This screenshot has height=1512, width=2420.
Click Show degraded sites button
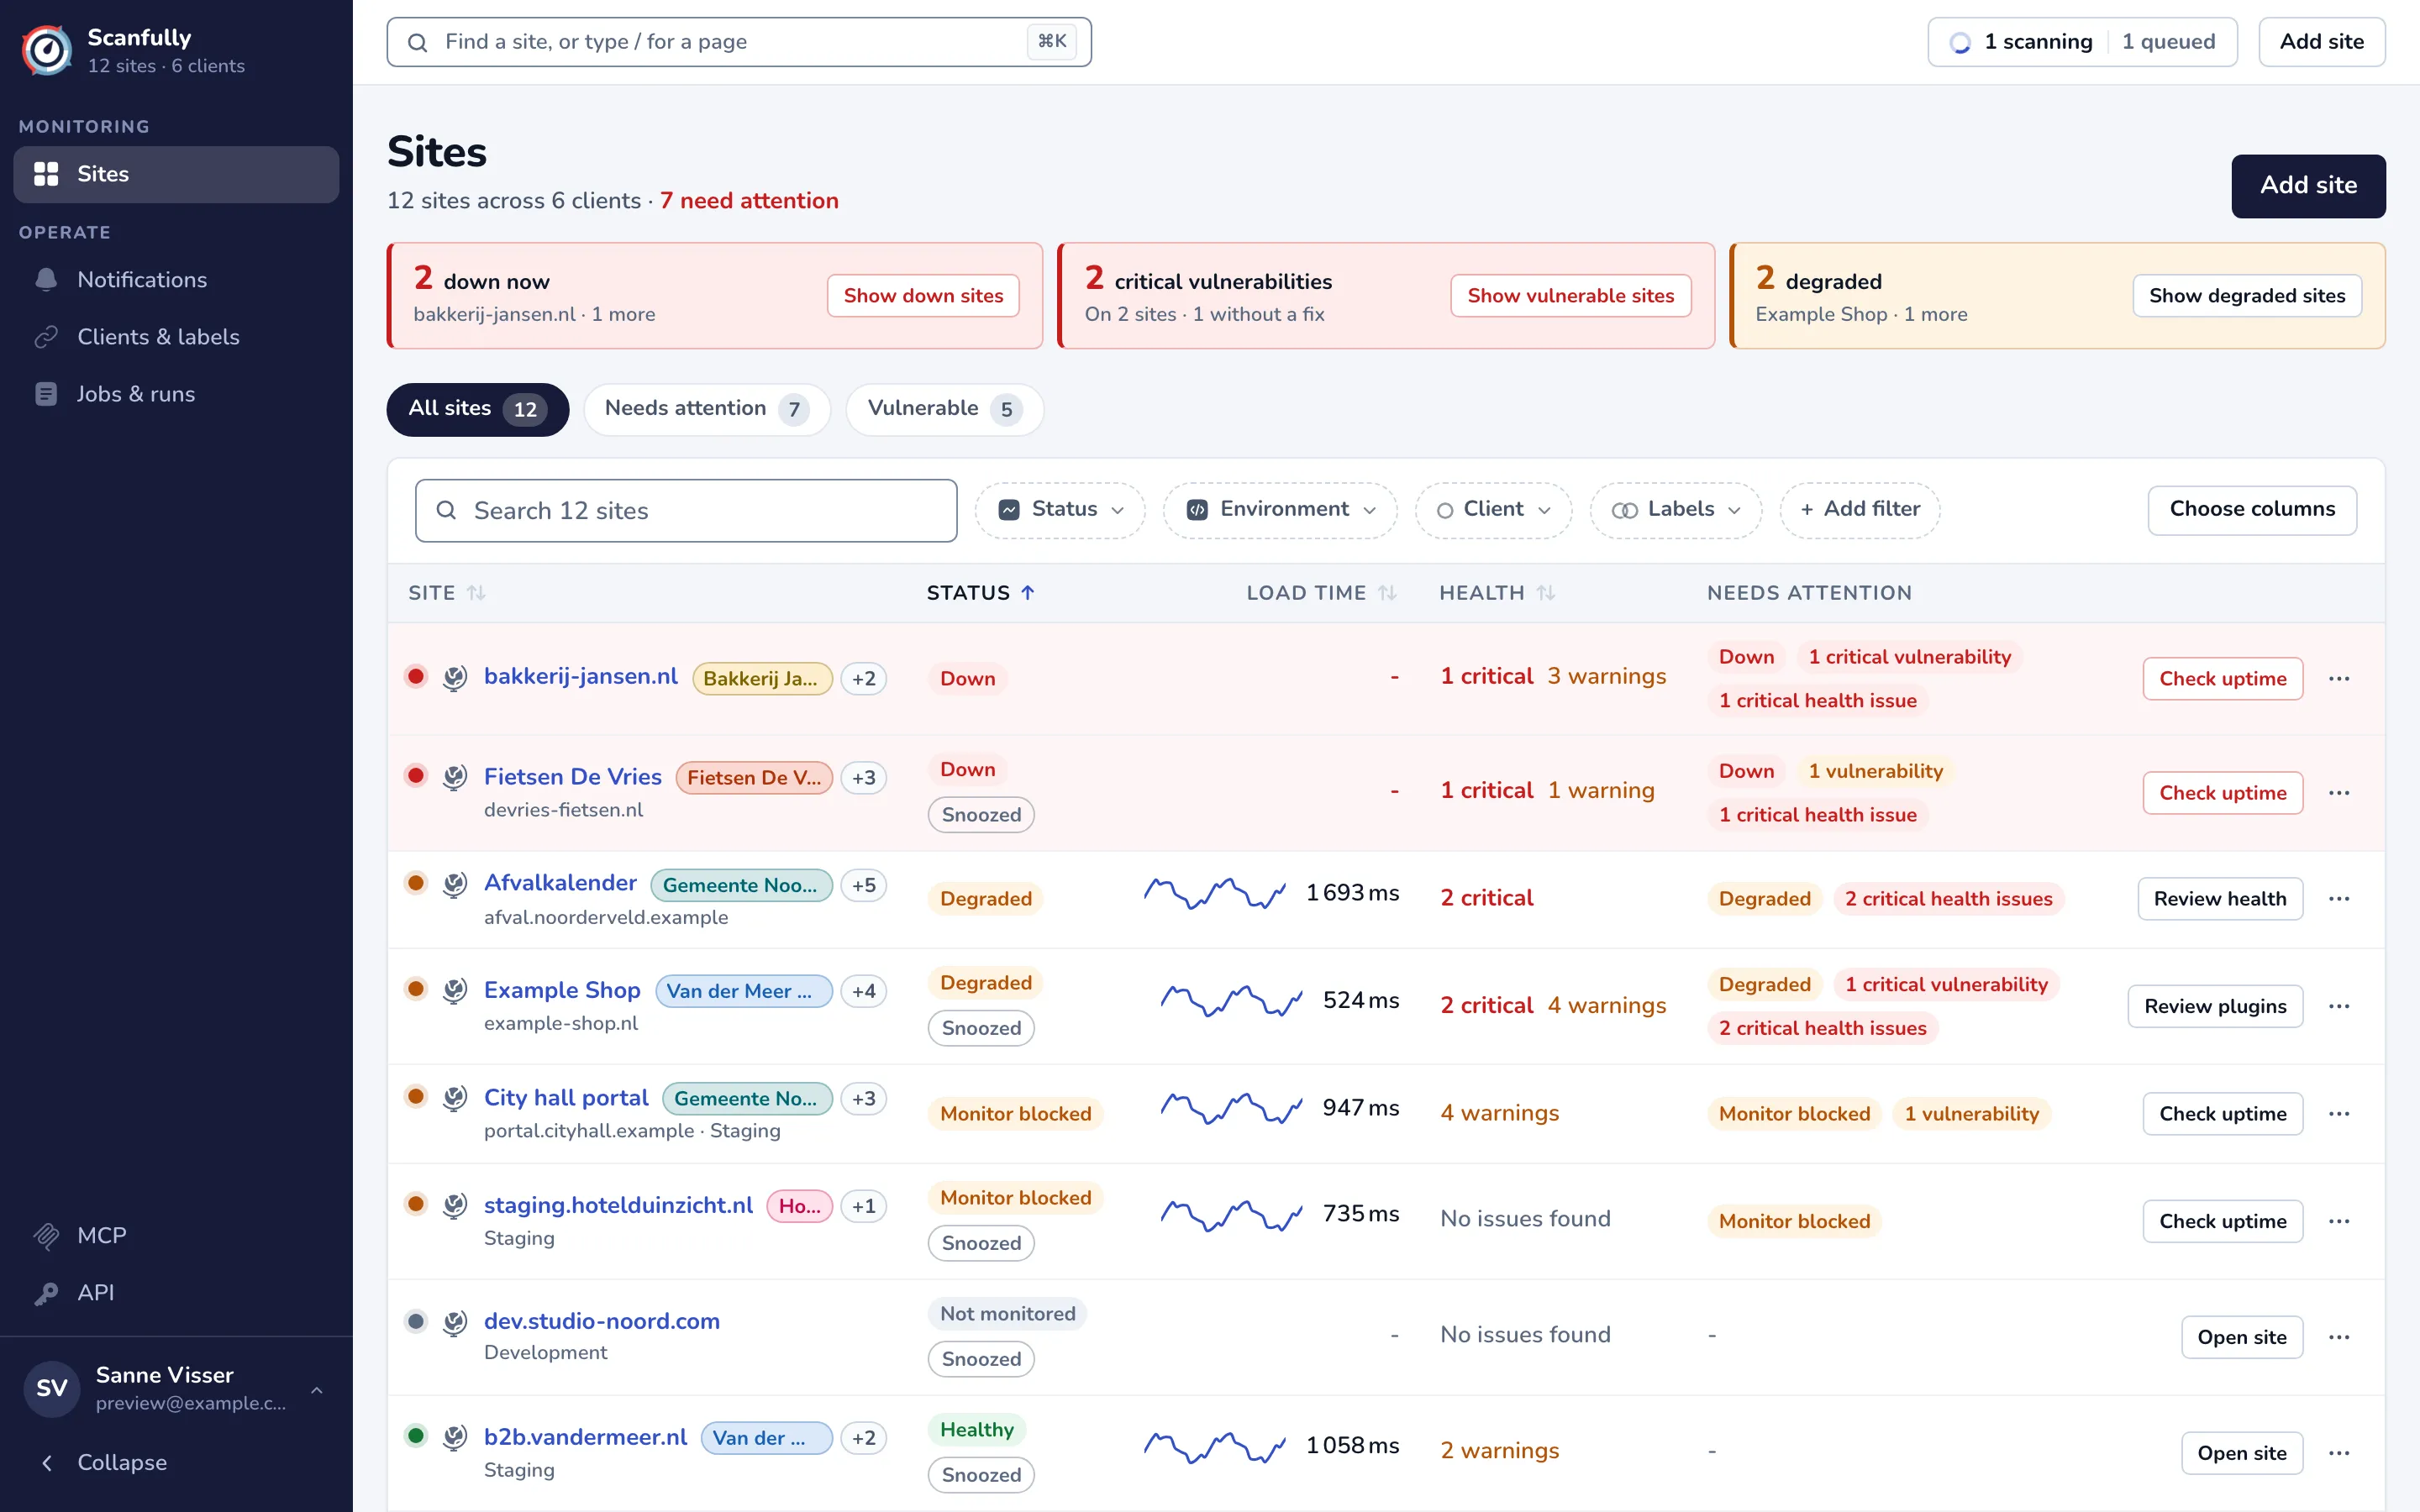click(x=2247, y=296)
